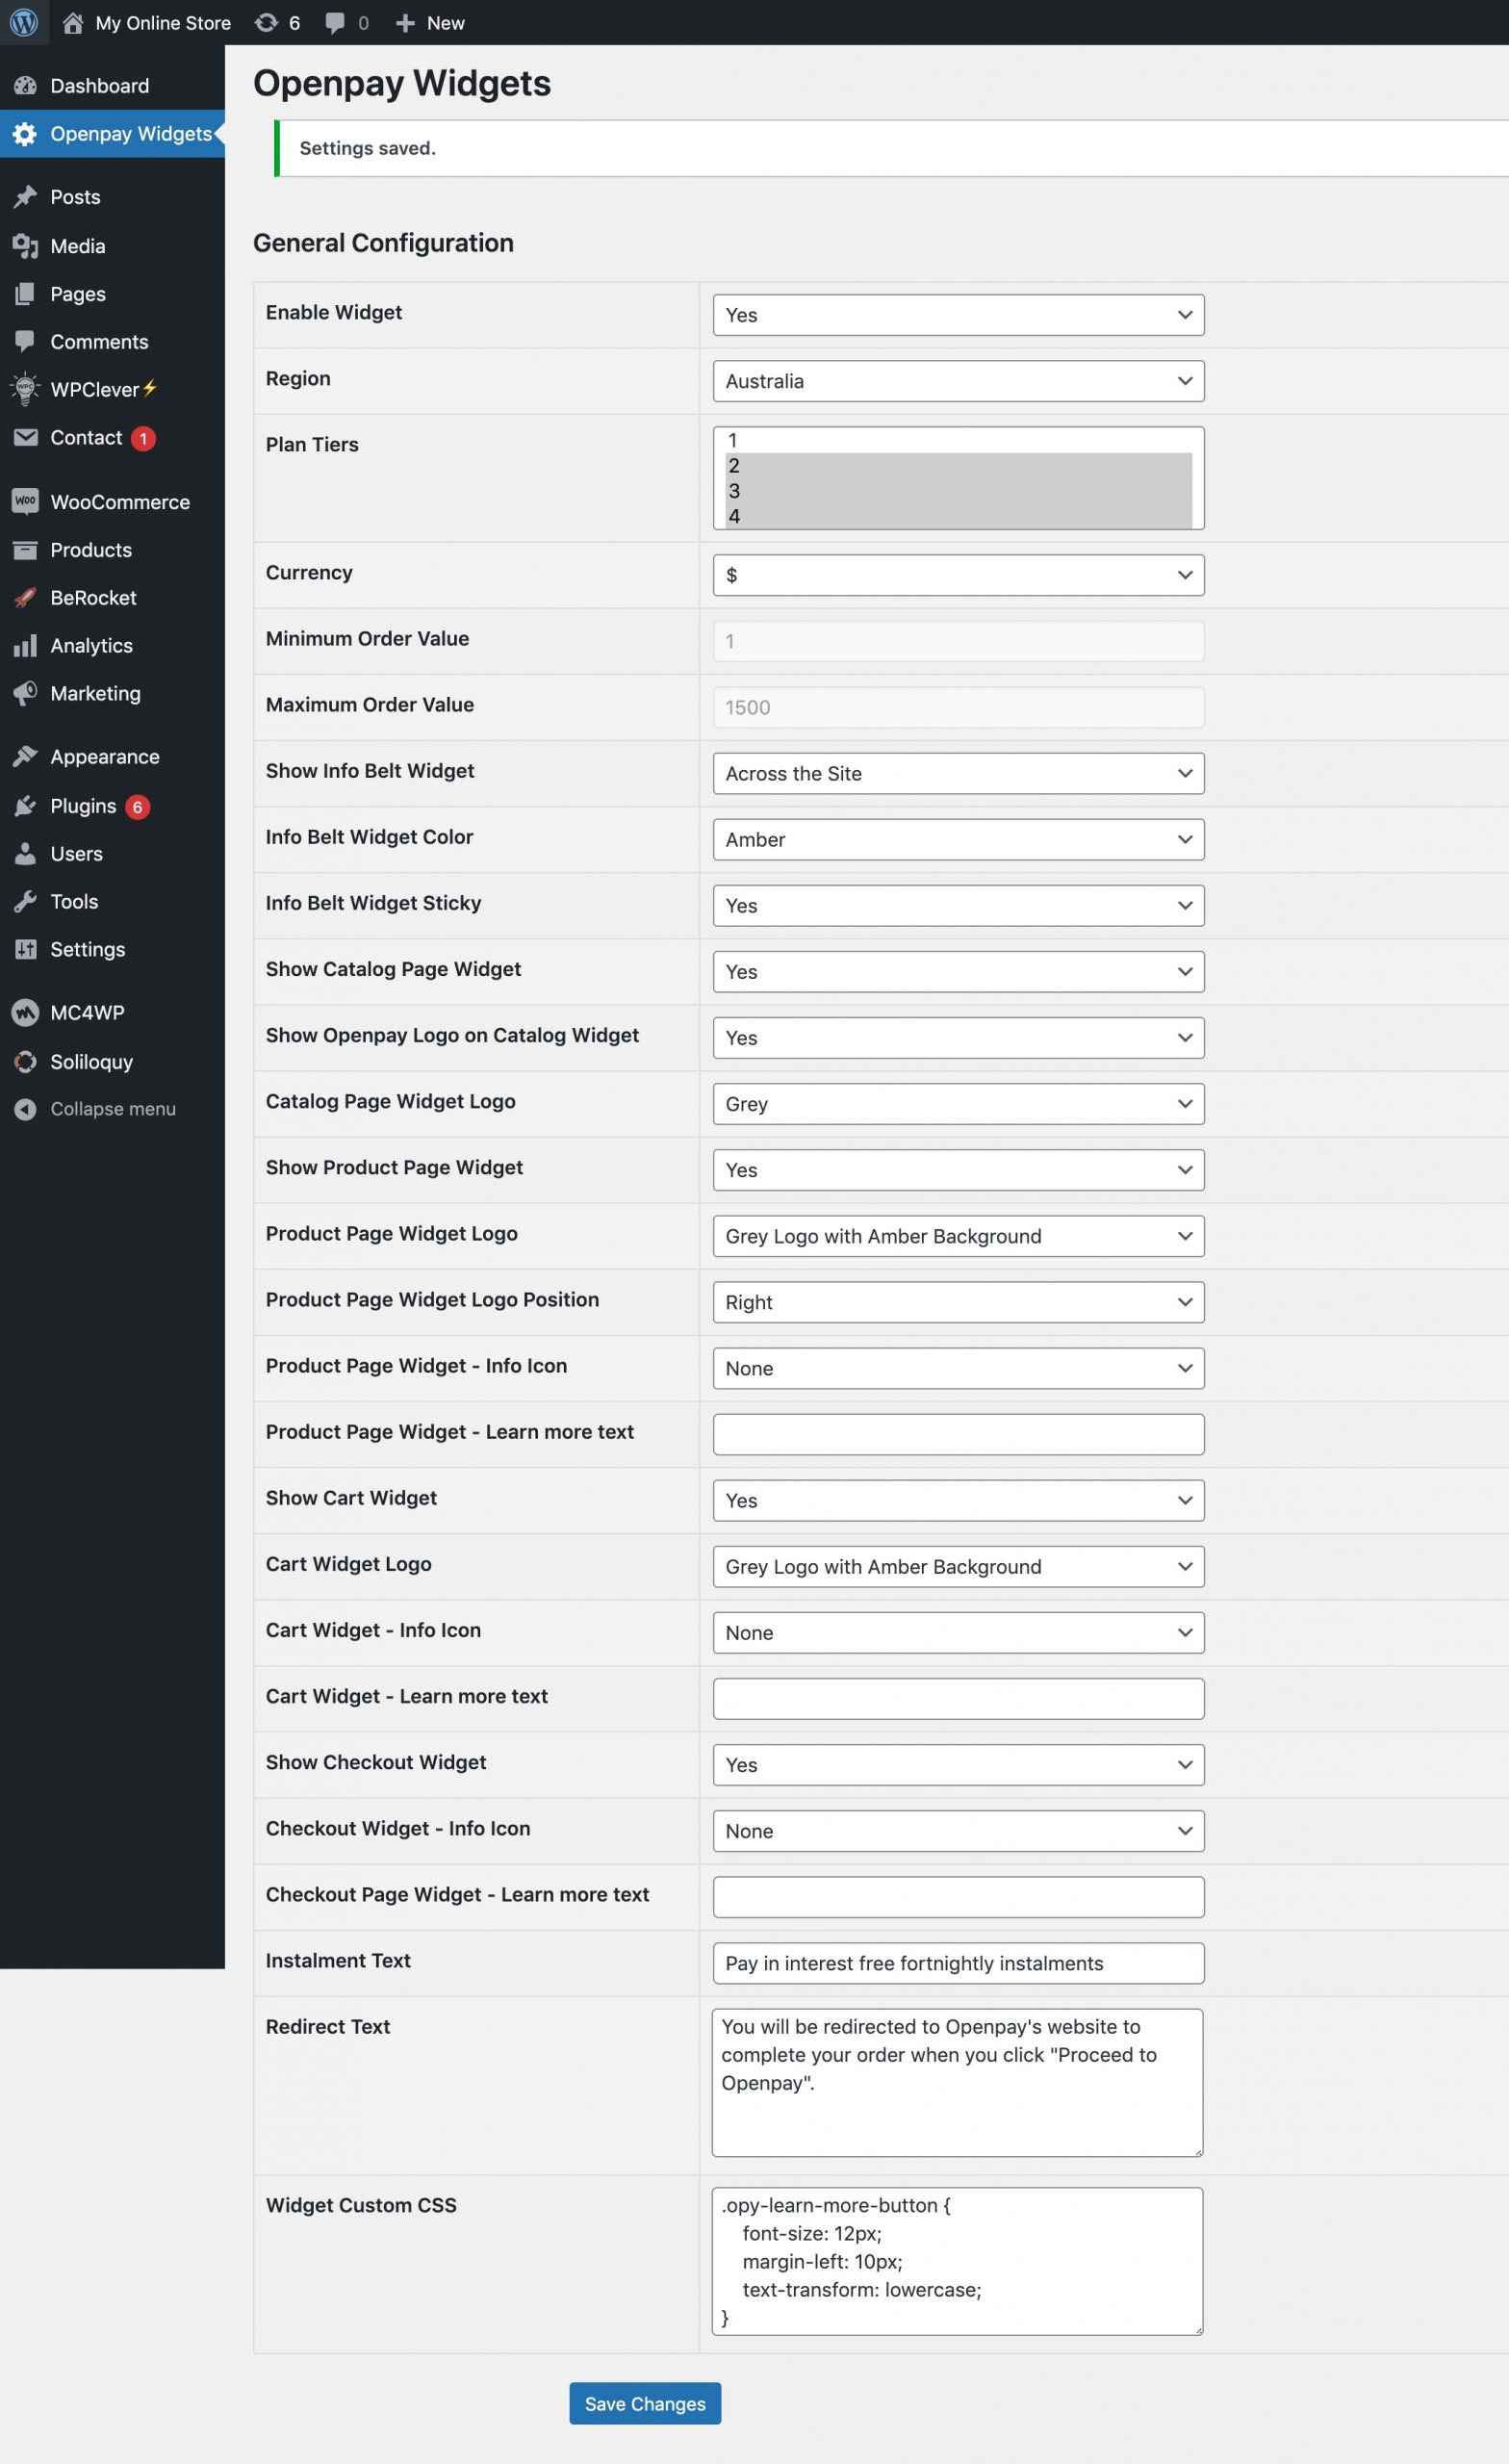Open the Enable Widget dropdown

(958, 315)
